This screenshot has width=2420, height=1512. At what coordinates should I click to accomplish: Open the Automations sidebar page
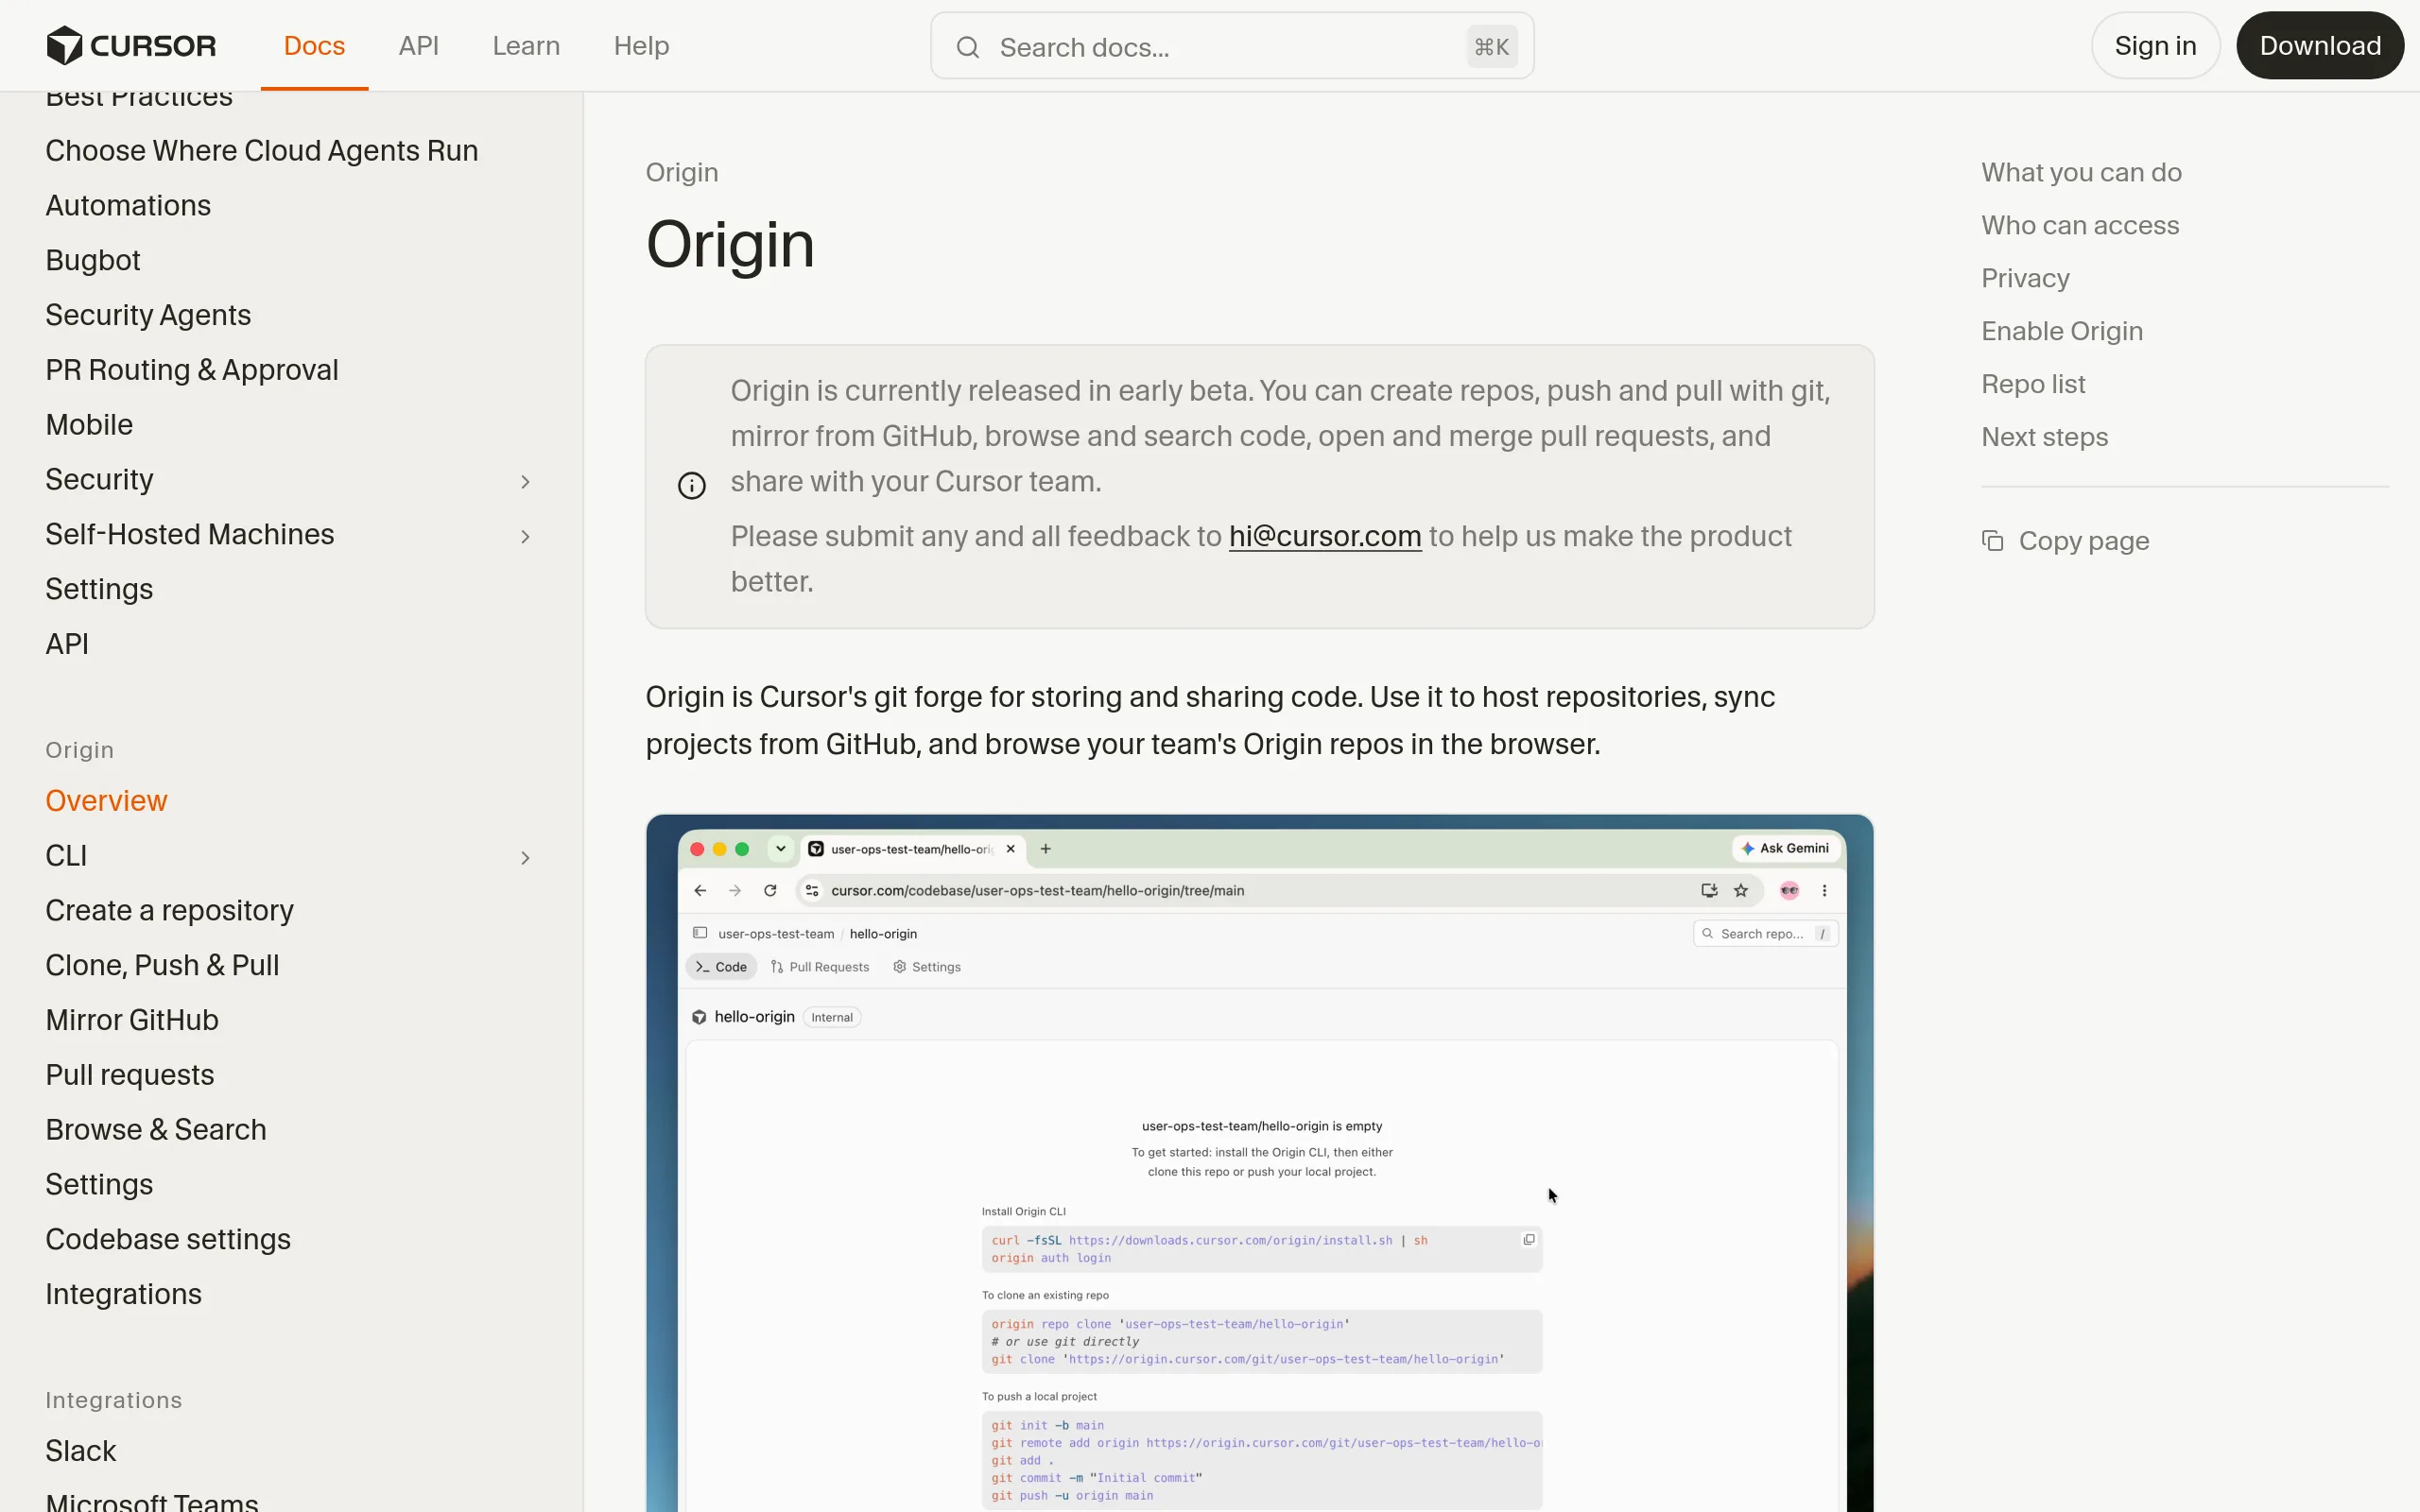(x=128, y=205)
